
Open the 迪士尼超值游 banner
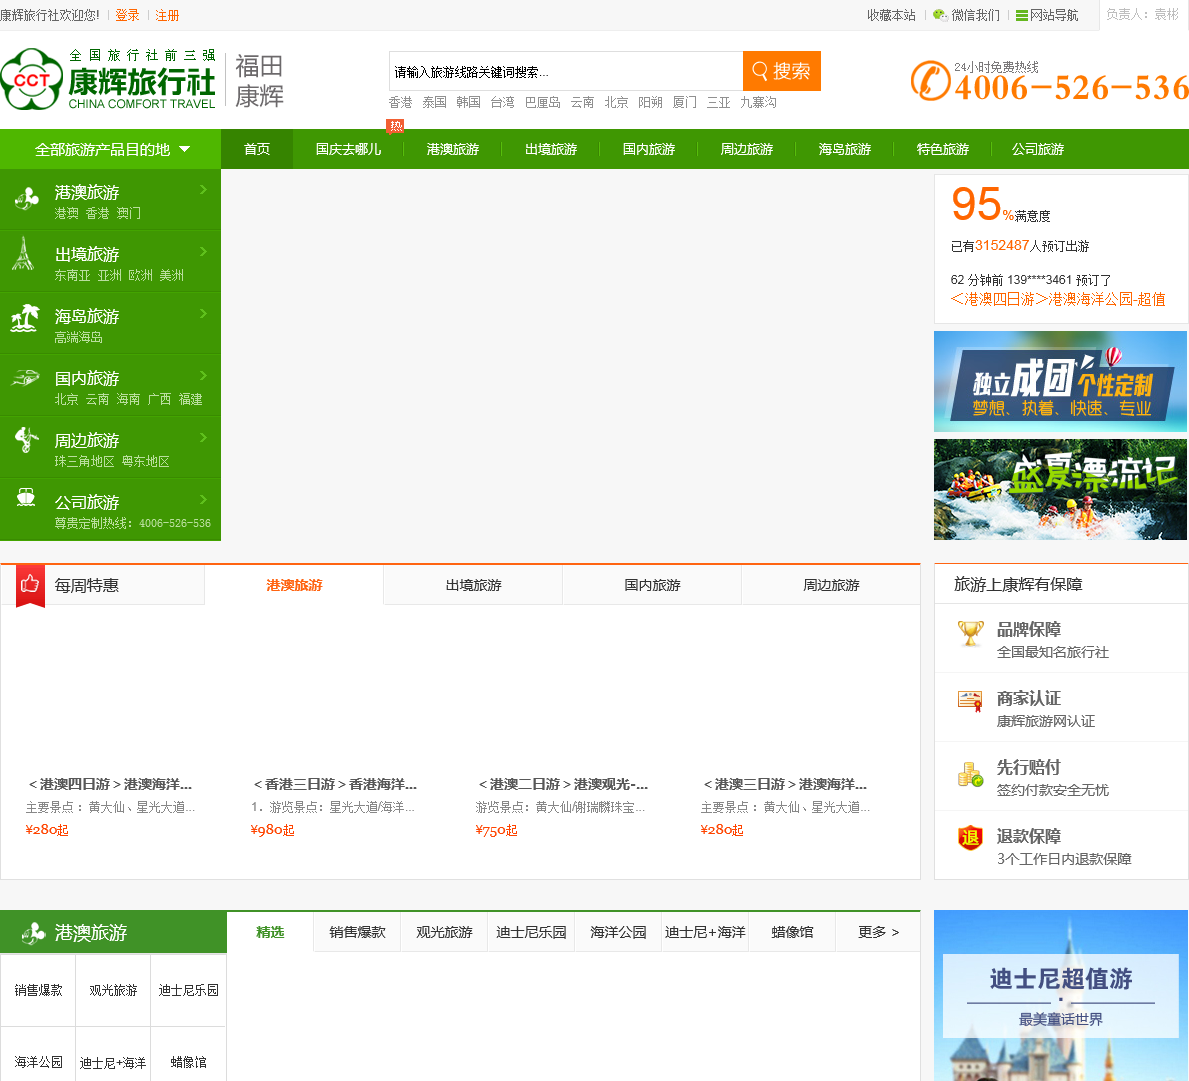[x=1060, y=995]
